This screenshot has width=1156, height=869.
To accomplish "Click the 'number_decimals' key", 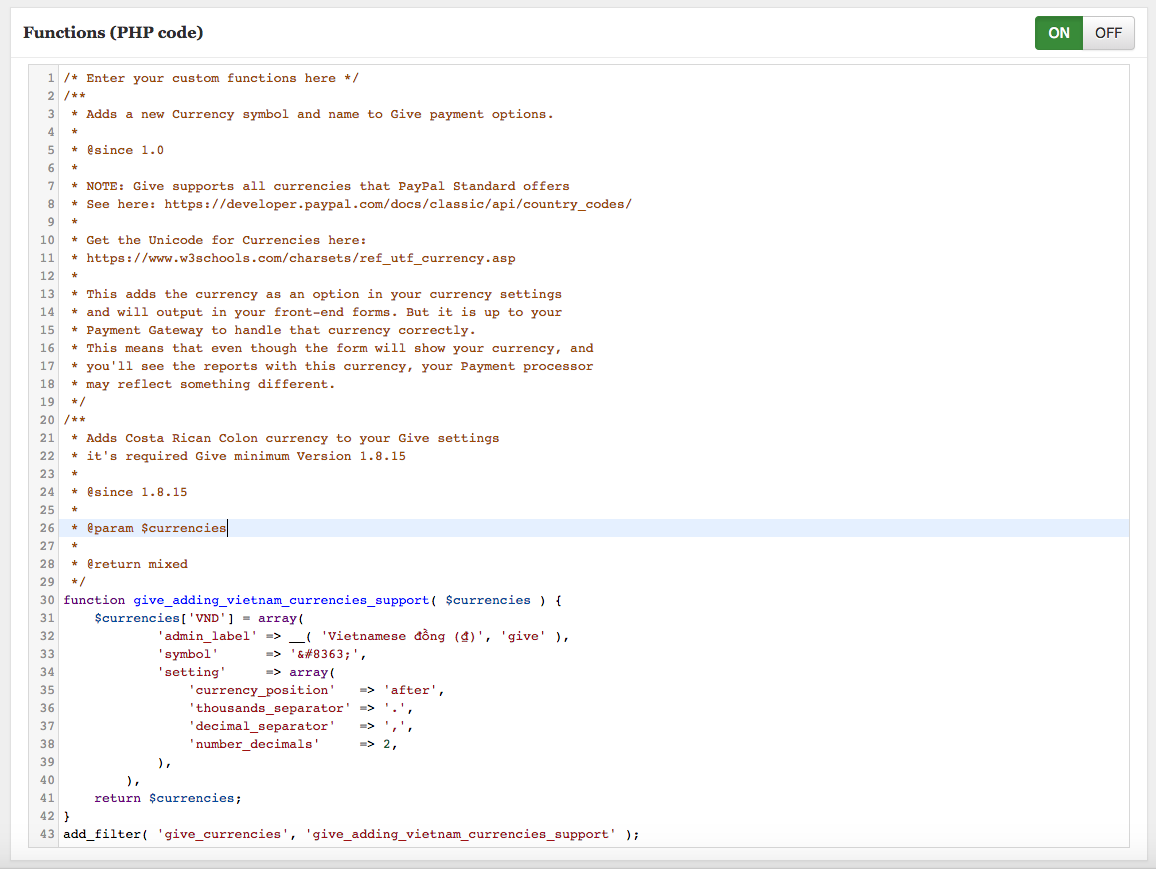I will (254, 744).
